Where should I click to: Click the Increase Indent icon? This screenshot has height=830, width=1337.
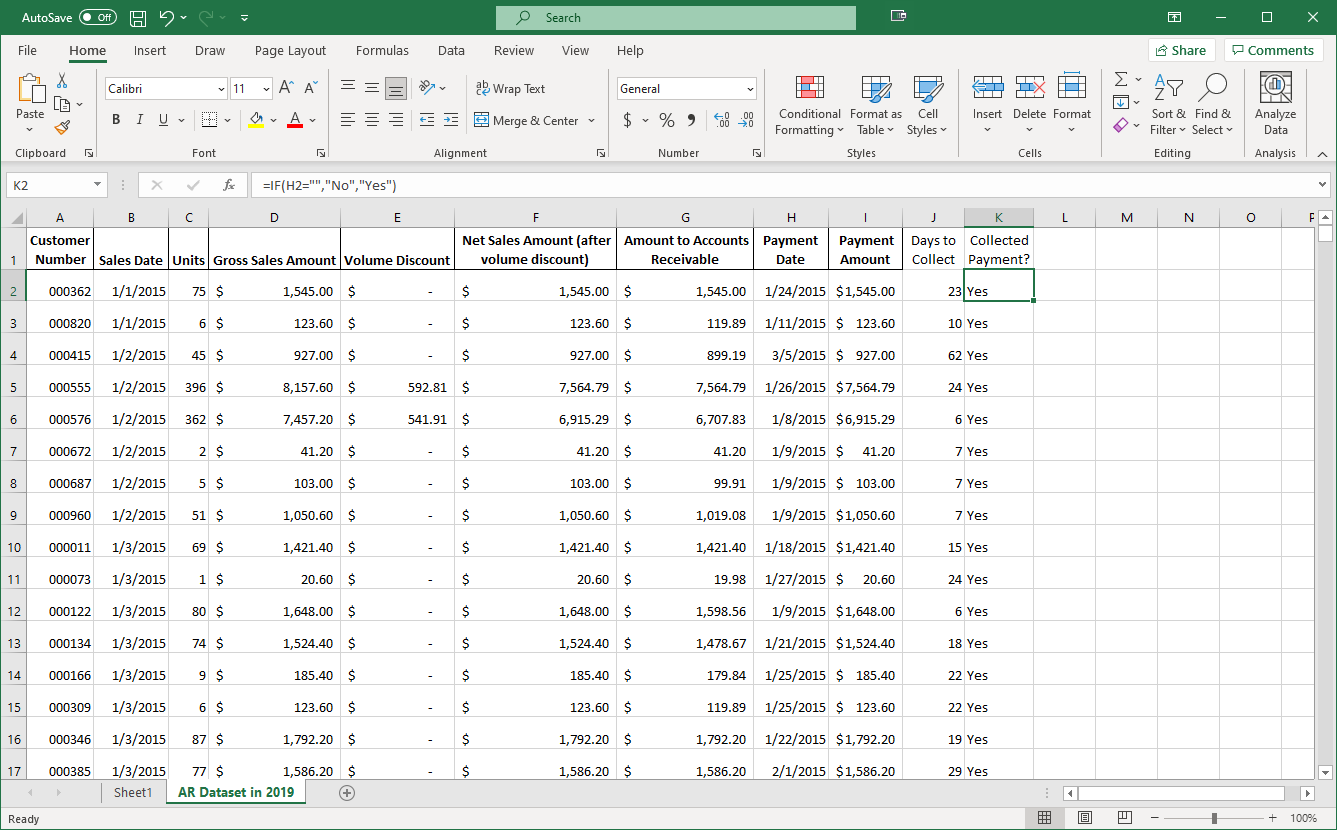451,120
